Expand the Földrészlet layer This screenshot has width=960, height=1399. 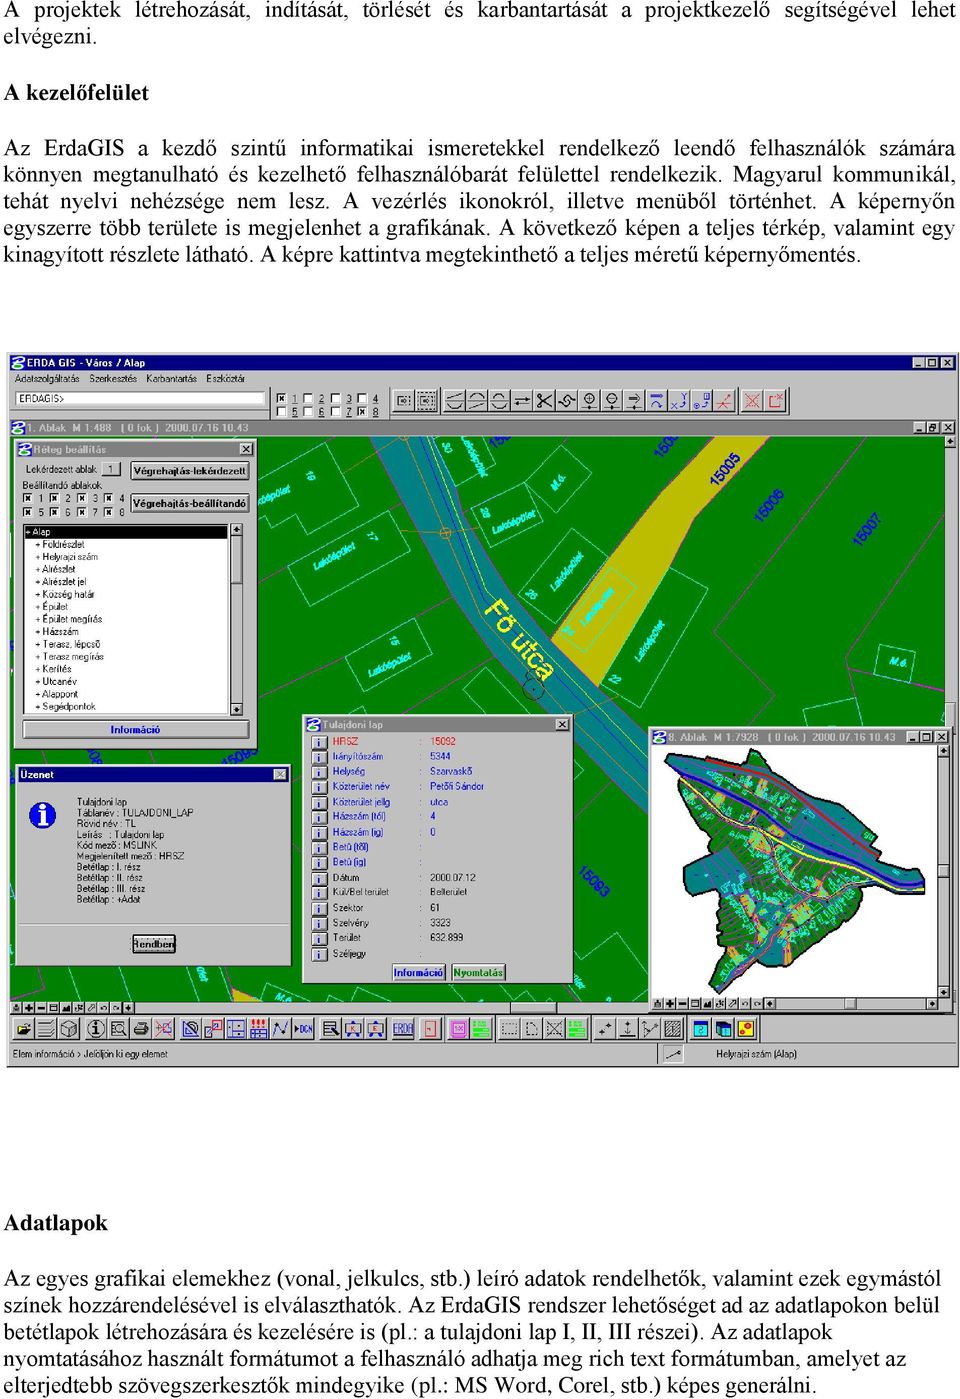coord(38,545)
